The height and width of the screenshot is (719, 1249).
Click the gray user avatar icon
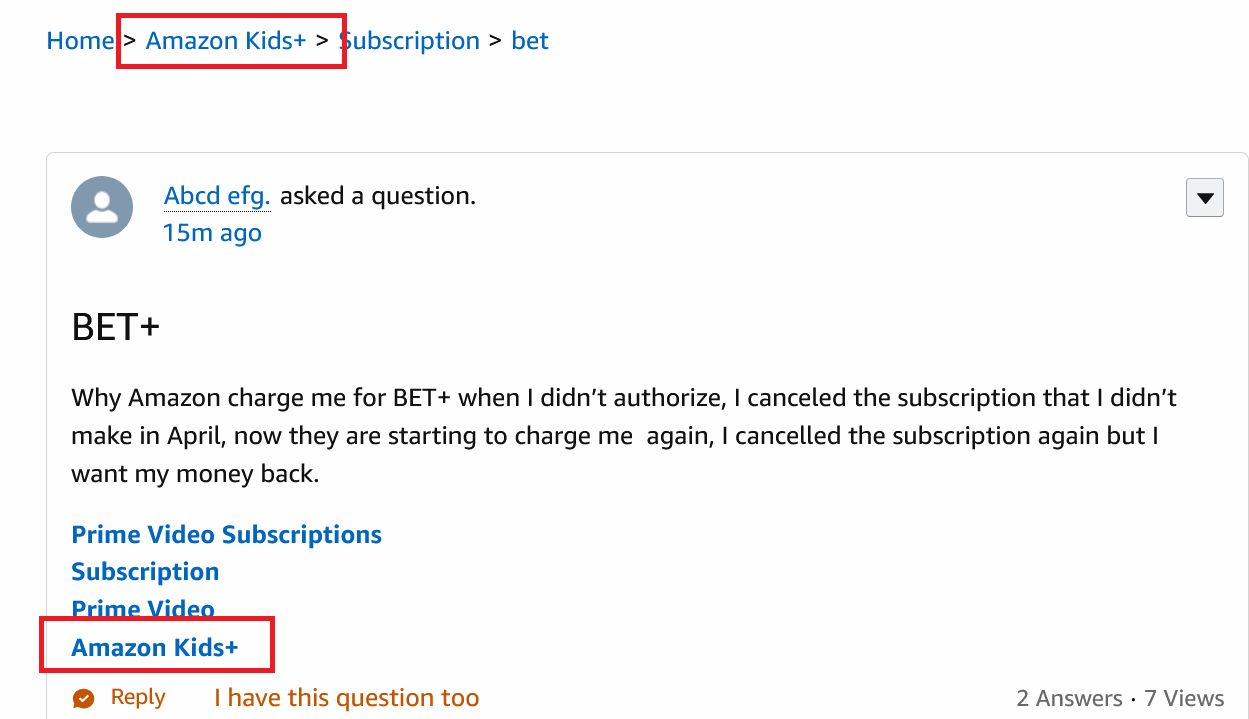pos(102,207)
